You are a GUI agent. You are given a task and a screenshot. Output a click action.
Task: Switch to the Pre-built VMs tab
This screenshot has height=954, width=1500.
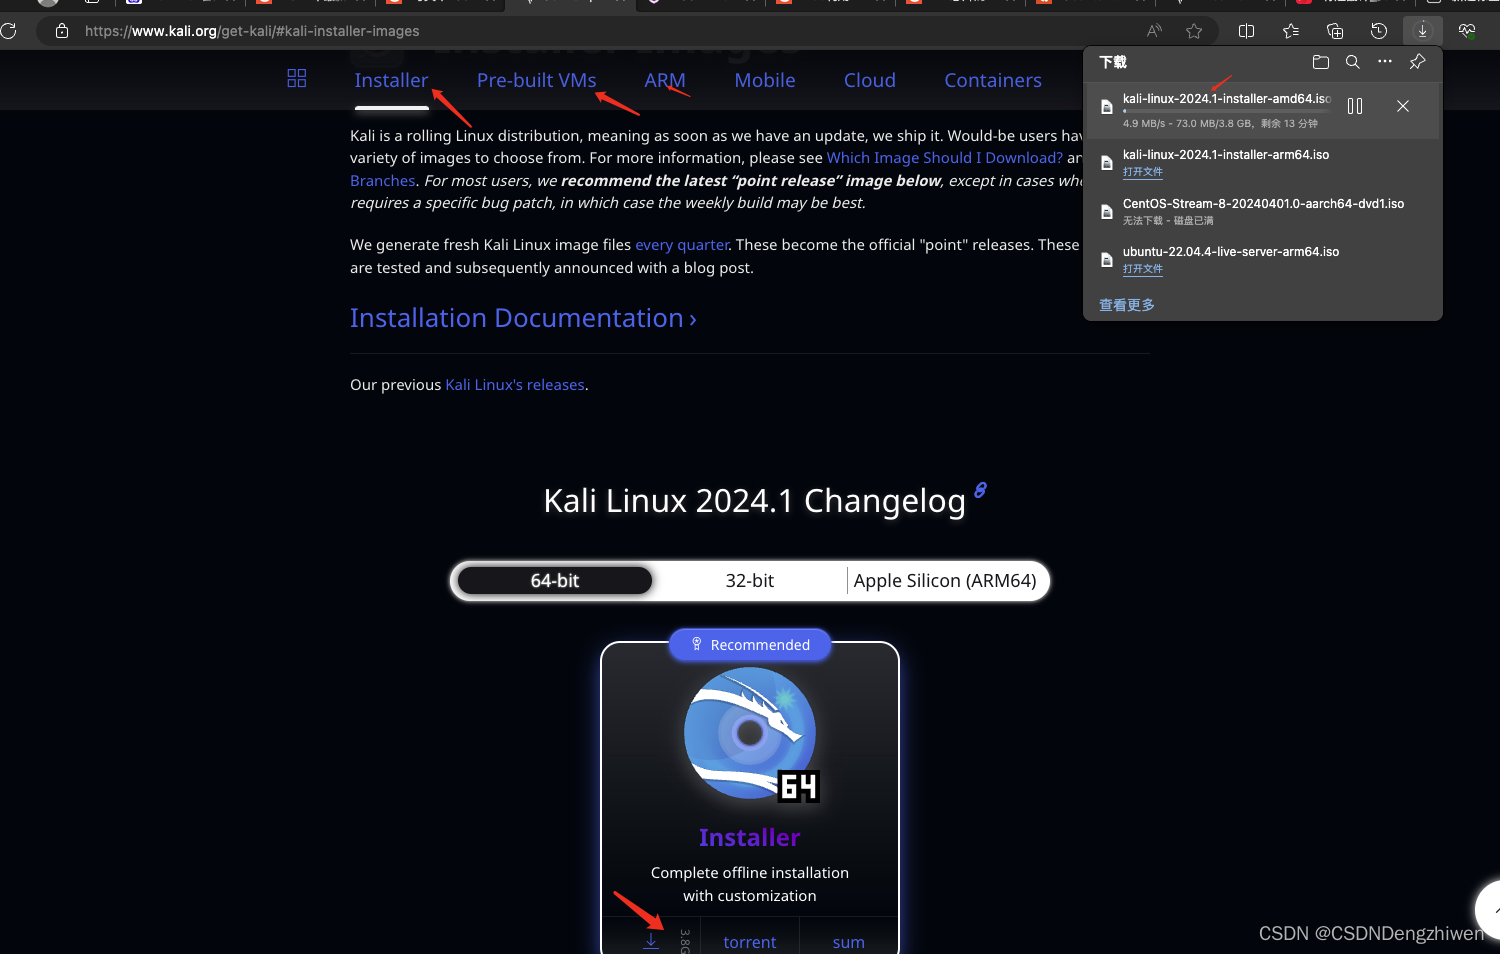click(x=536, y=80)
